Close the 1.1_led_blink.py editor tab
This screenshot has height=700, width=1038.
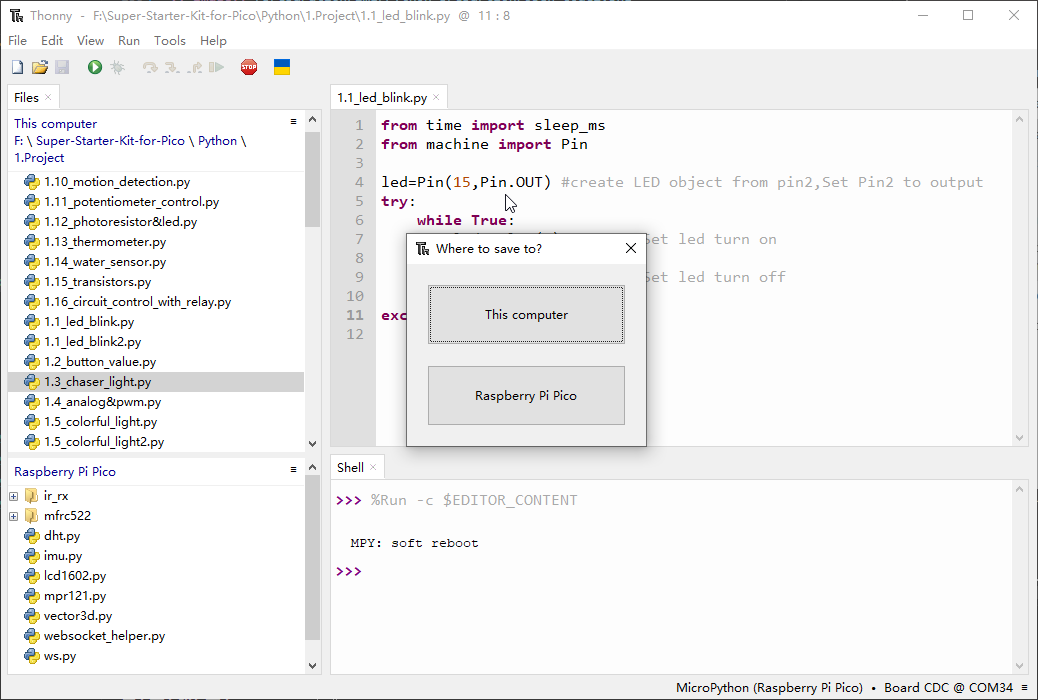tap(436, 97)
